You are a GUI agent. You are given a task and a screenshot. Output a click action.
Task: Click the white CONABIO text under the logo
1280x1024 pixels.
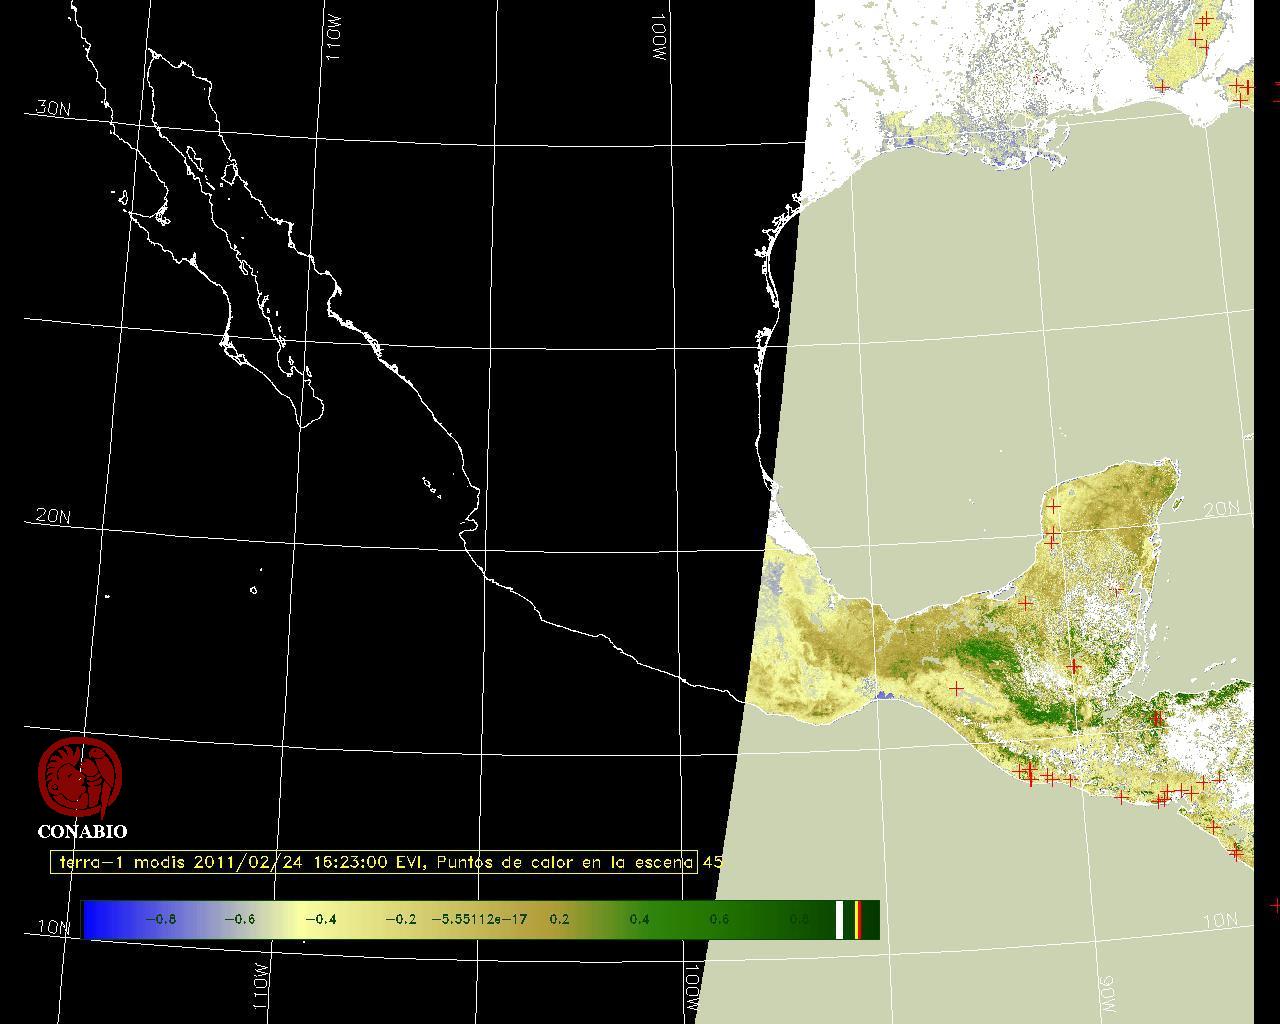click(x=82, y=831)
